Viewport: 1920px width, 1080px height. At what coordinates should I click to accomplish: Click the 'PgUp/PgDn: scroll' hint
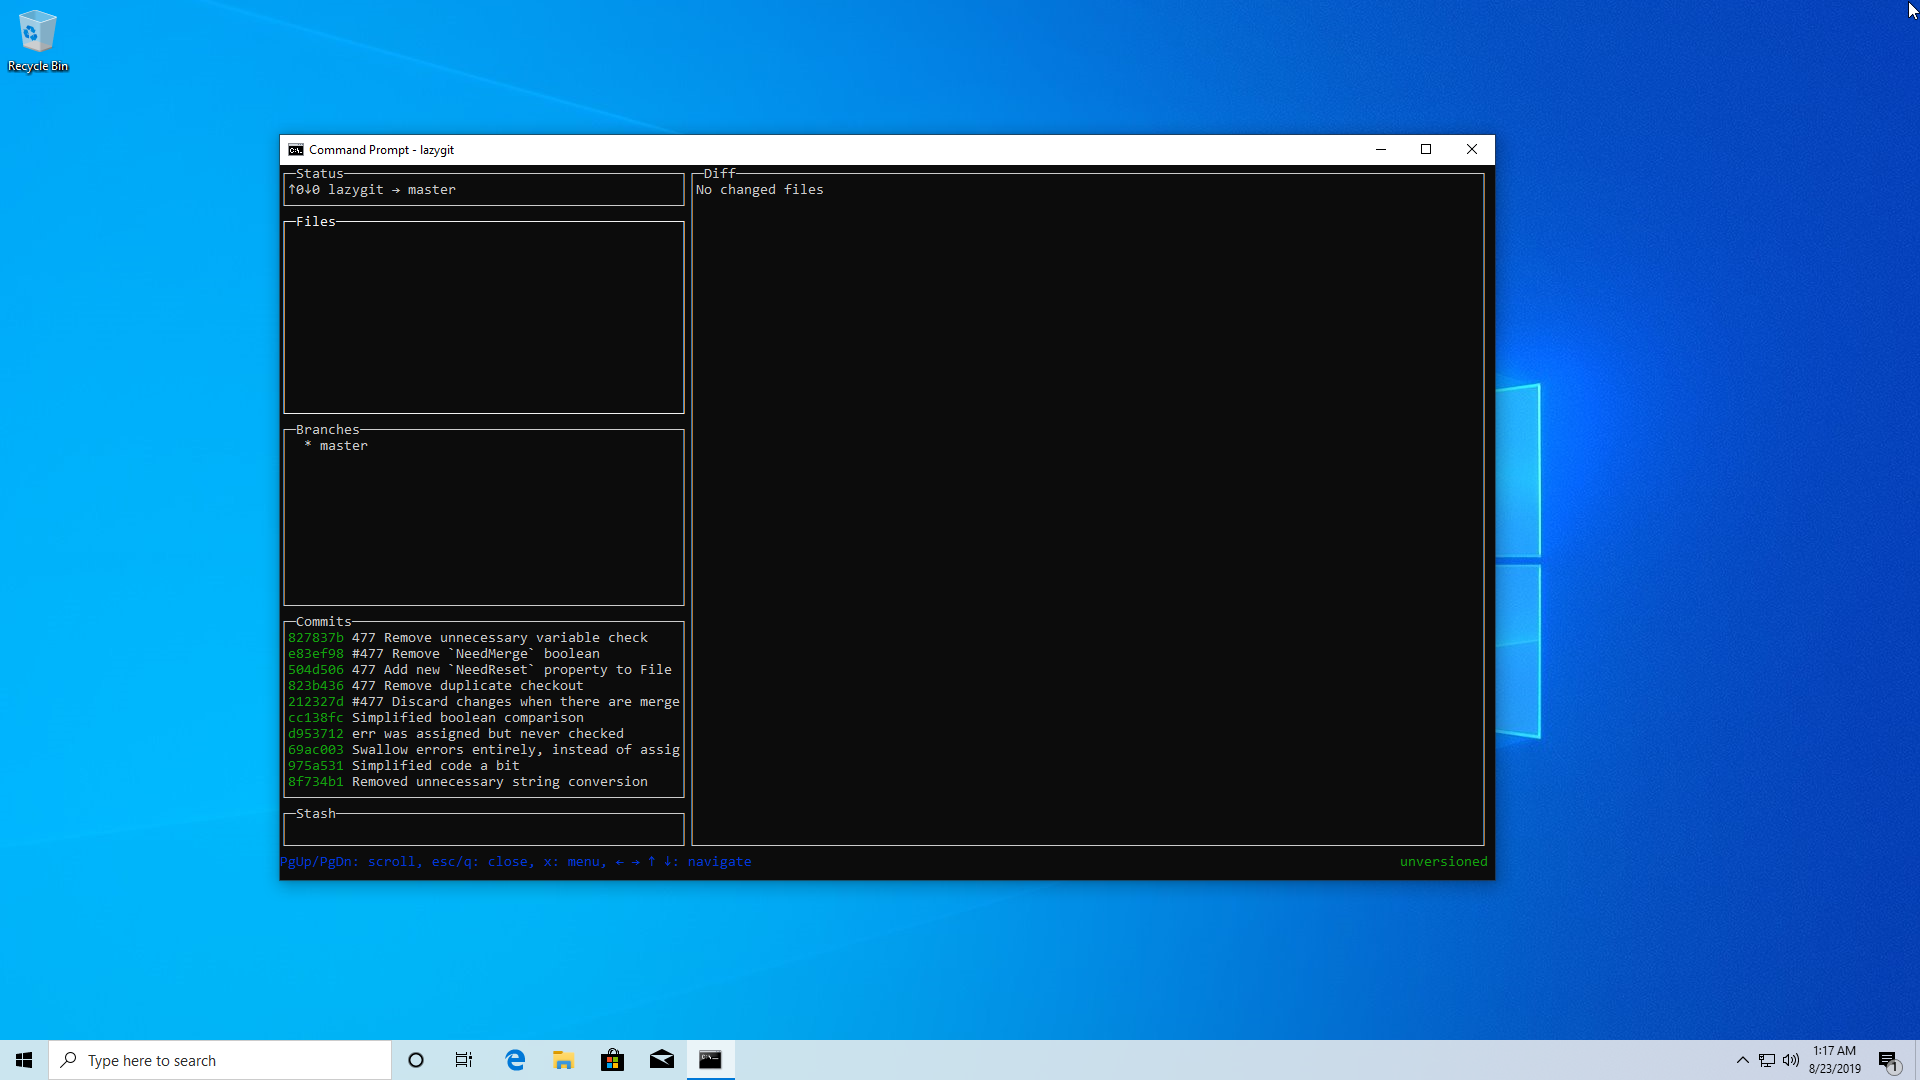[x=347, y=862]
